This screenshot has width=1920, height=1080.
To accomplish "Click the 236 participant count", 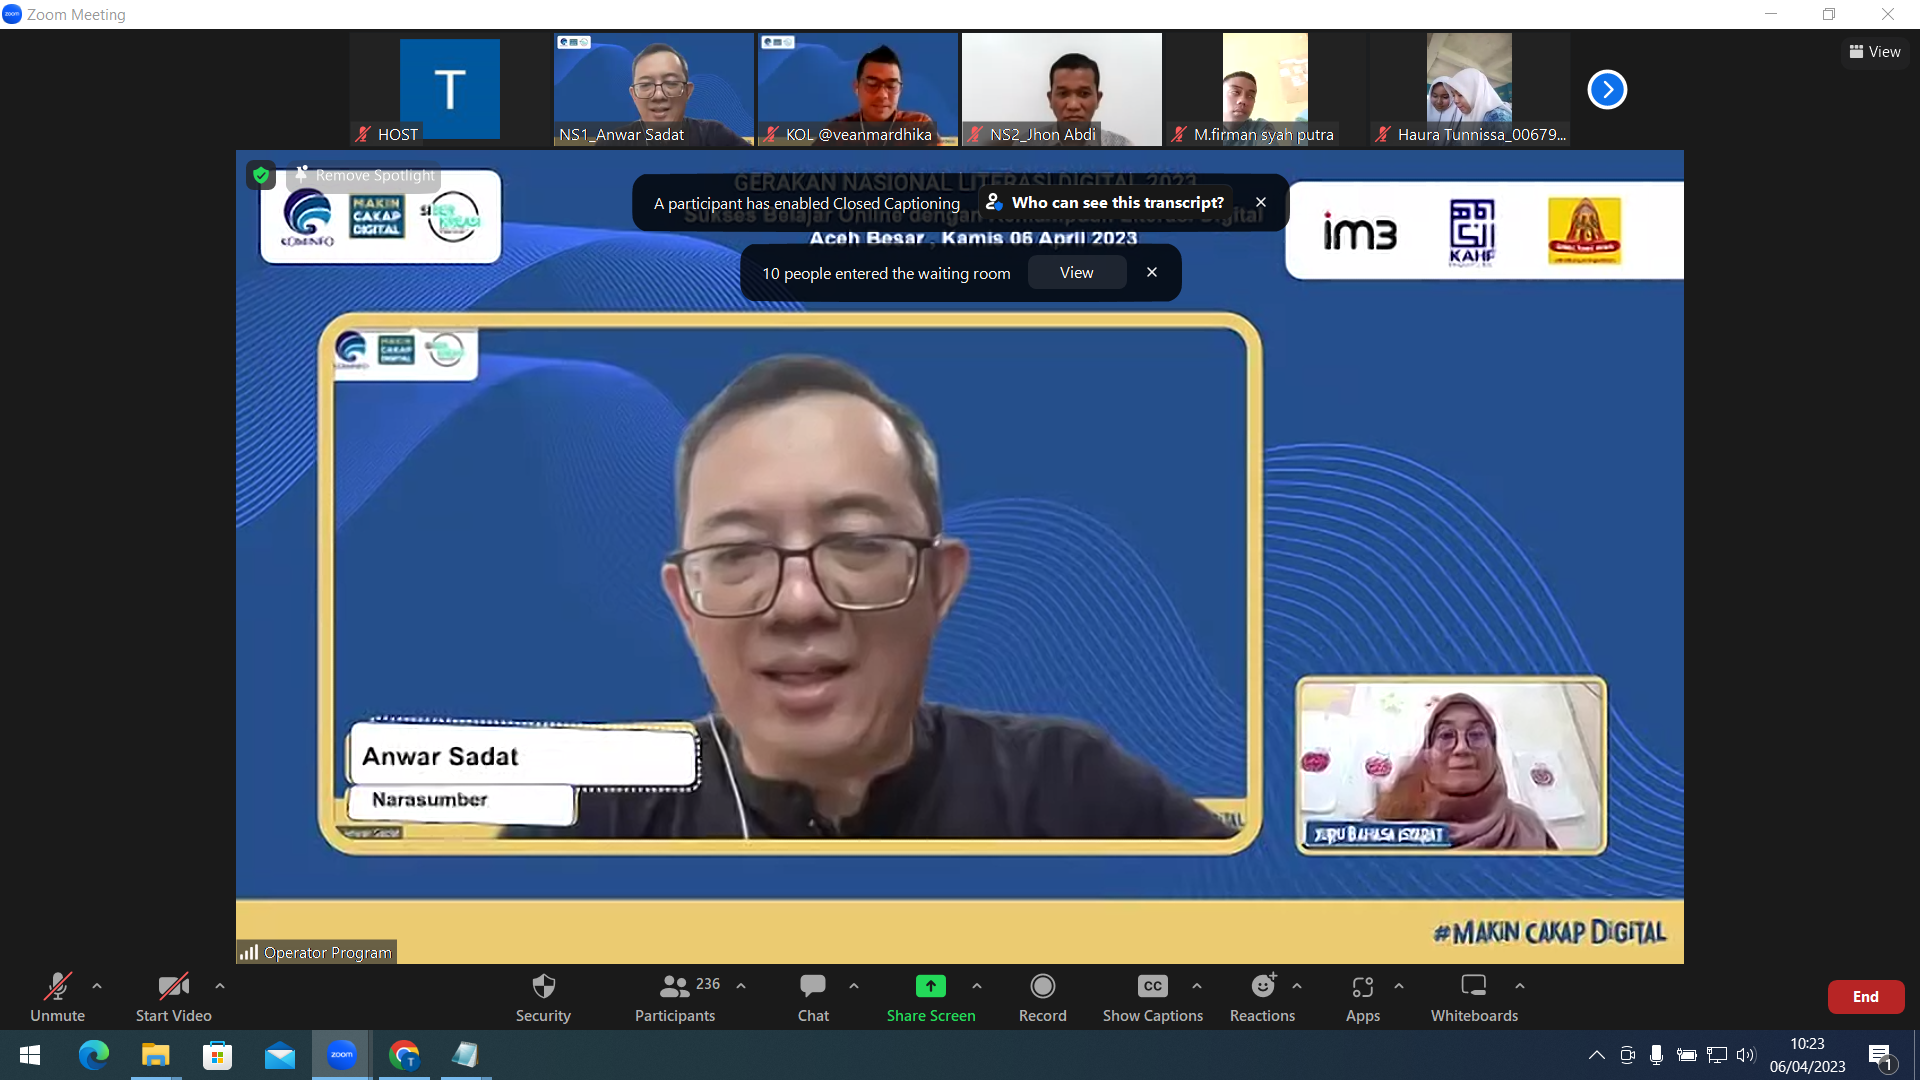I will [x=708, y=984].
